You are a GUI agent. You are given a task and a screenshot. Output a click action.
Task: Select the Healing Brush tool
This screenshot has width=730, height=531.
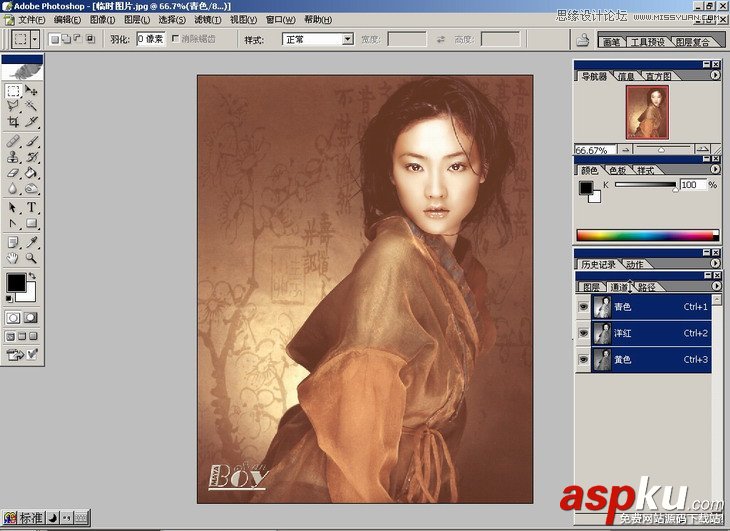[x=13, y=141]
